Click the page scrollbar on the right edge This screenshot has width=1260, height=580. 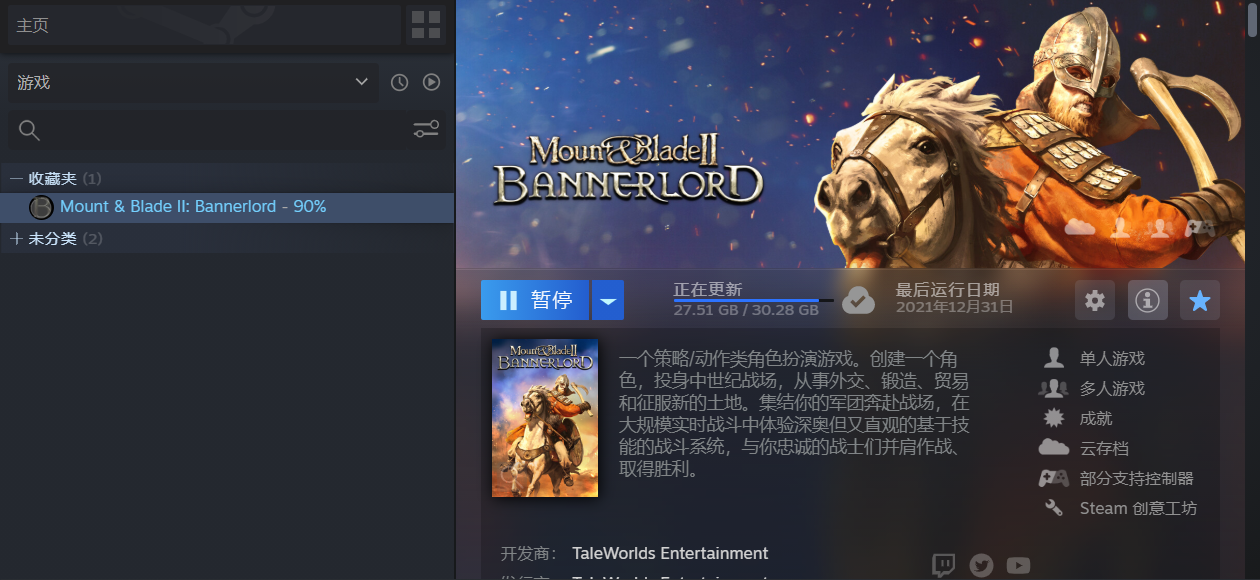1254,20
